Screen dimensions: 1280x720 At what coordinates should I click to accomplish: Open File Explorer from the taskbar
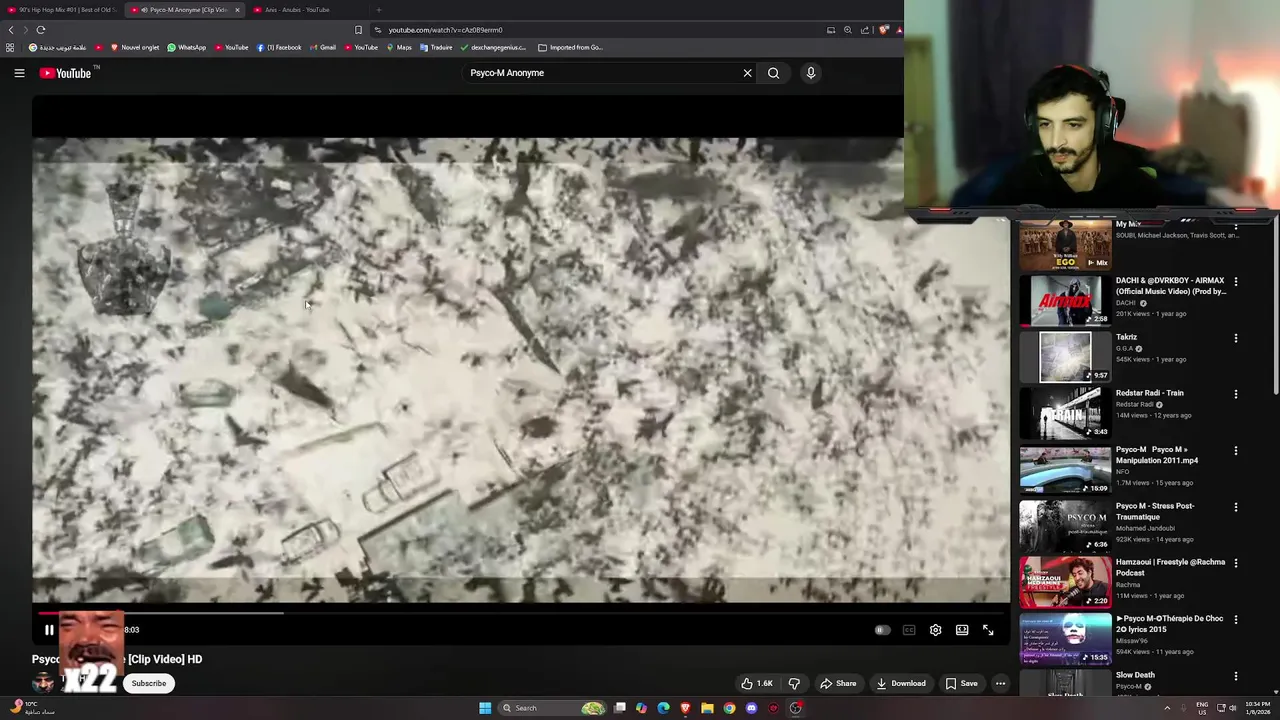point(707,708)
